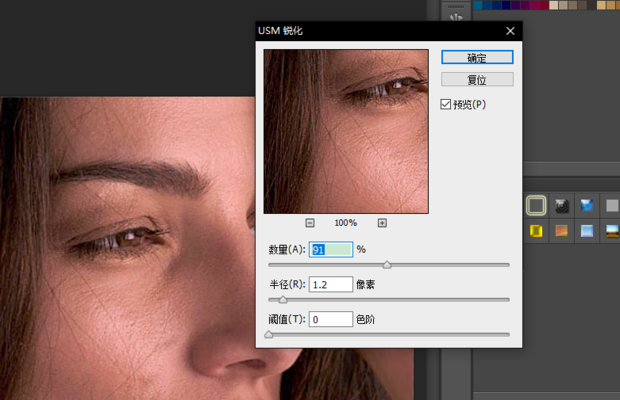Click the 100% preview zoom value
Screen dimensions: 620x400
tap(346, 223)
